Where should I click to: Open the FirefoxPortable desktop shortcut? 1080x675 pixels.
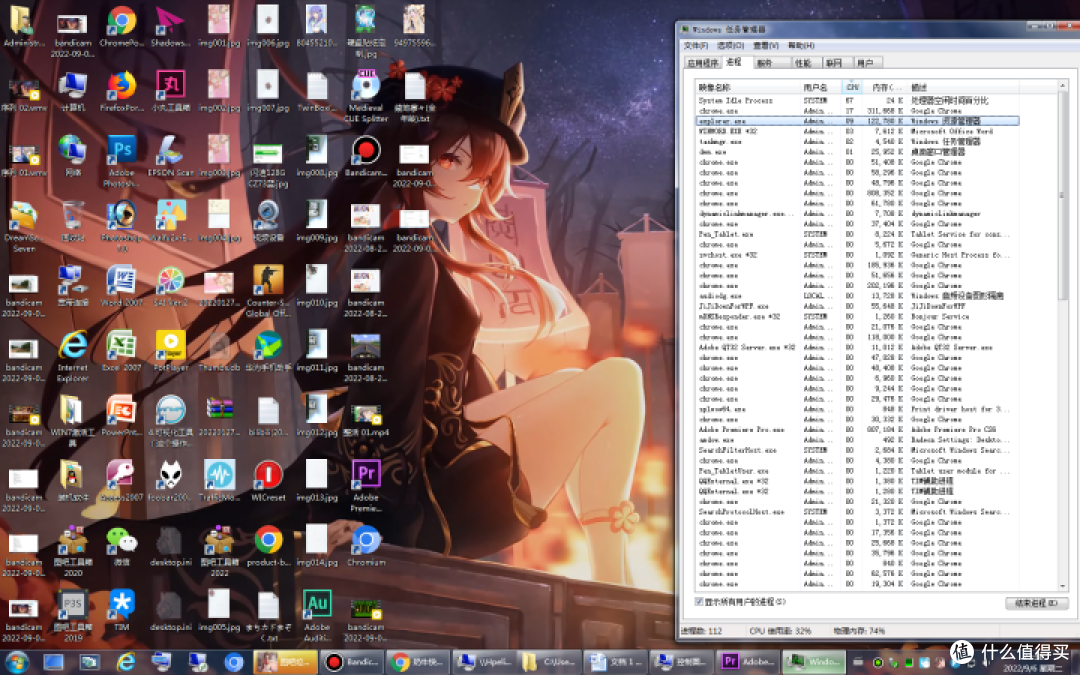[121, 91]
